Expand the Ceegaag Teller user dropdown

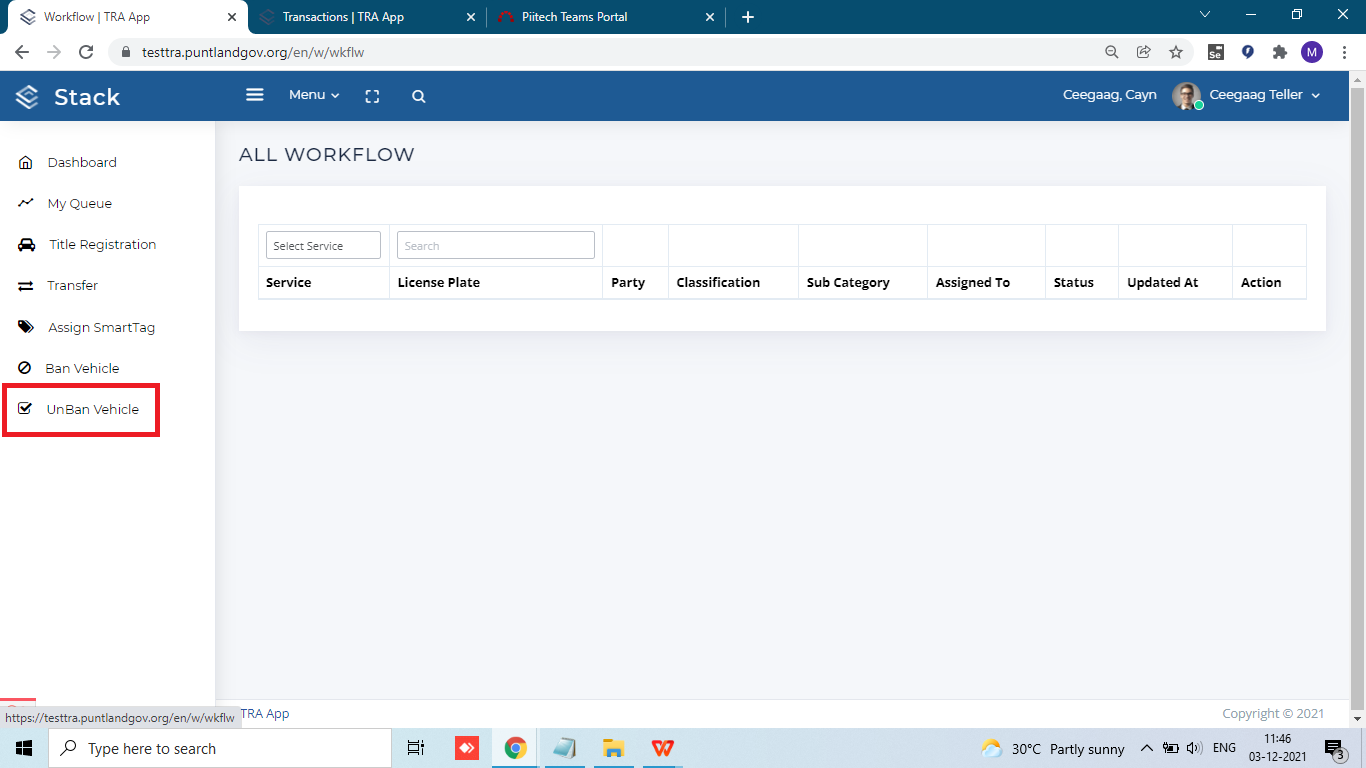point(1265,95)
